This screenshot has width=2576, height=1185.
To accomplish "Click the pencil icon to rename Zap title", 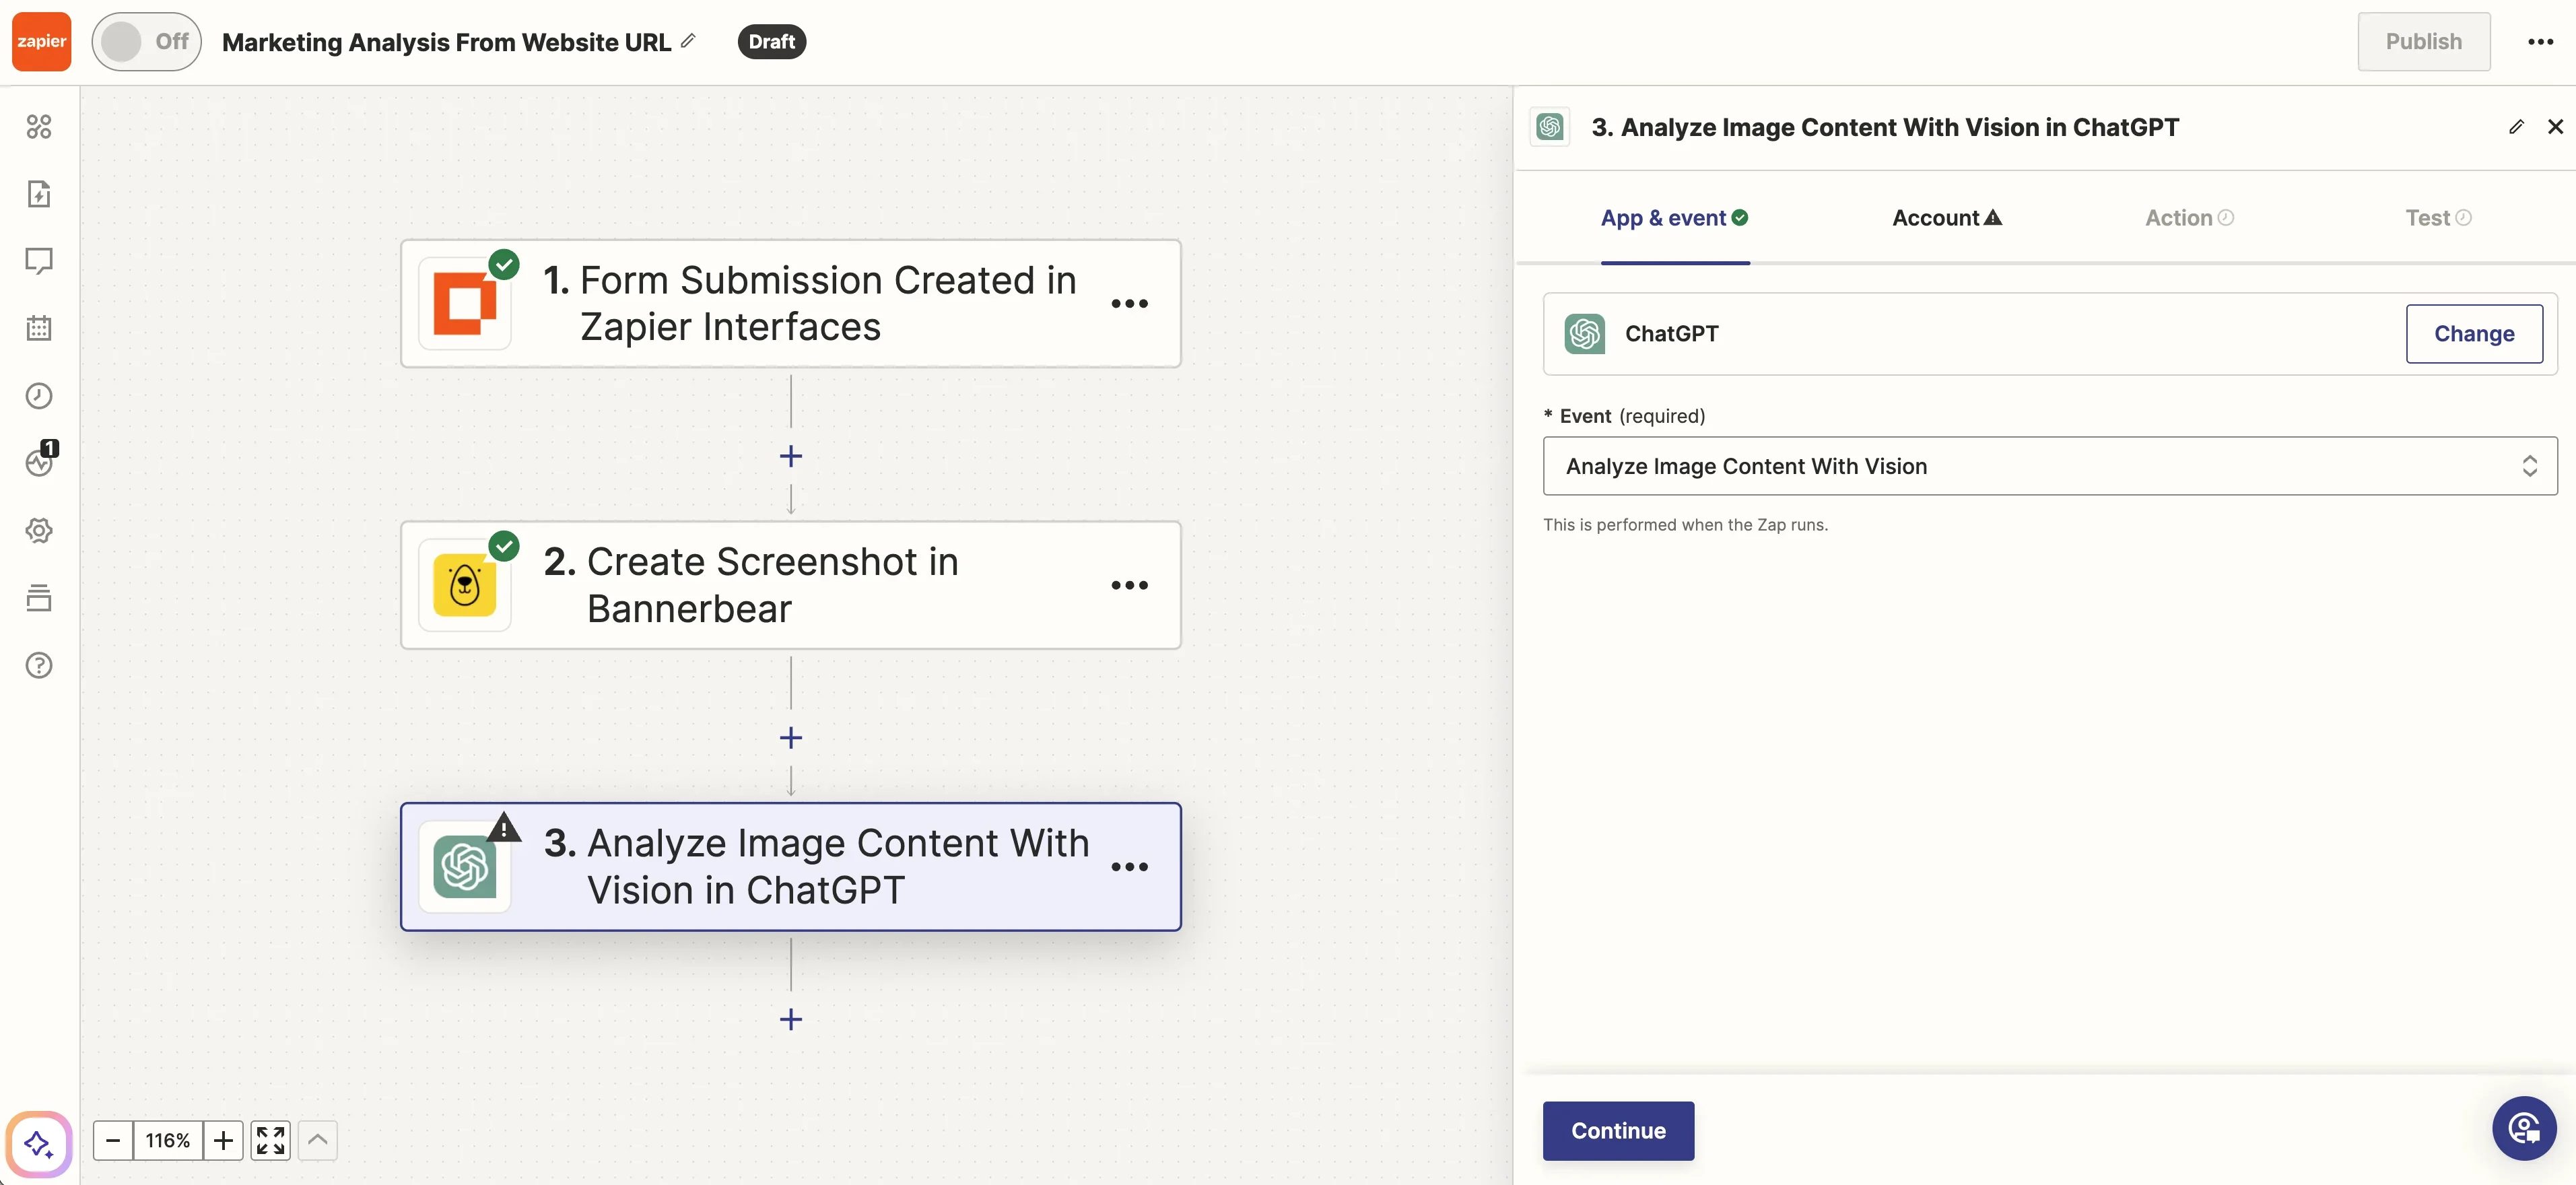I will click(688, 41).
